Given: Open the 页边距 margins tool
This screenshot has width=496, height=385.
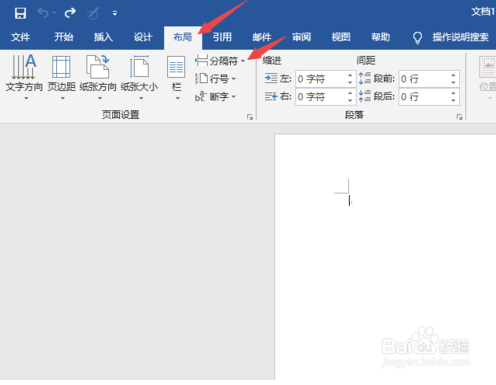Looking at the screenshot, I should (x=62, y=73).
